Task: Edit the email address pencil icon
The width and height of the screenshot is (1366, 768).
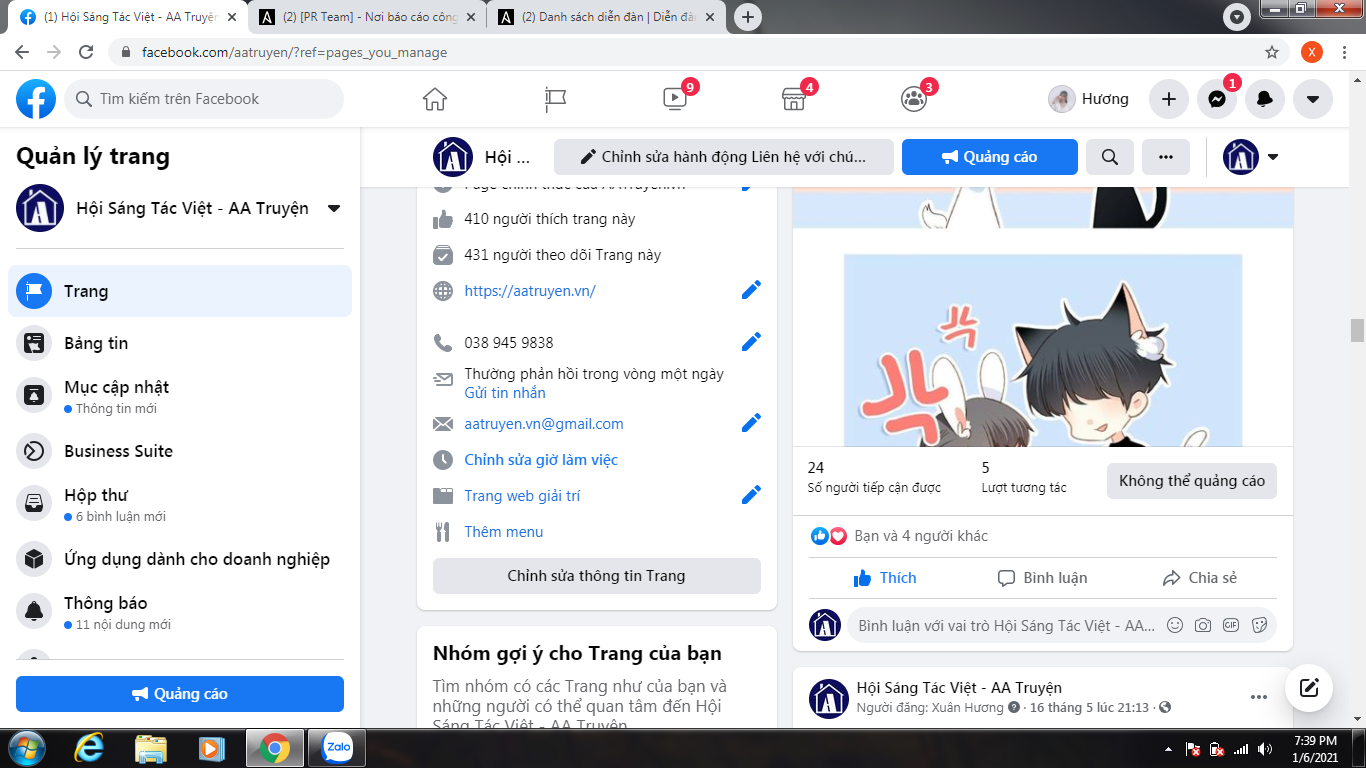Action: click(x=751, y=423)
